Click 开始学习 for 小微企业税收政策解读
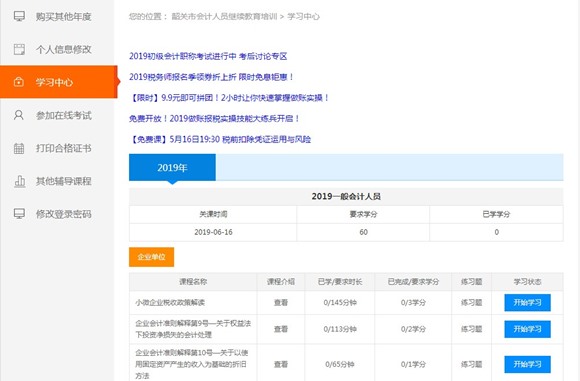Viewport: 580px width, 381px height. [527, 303]
